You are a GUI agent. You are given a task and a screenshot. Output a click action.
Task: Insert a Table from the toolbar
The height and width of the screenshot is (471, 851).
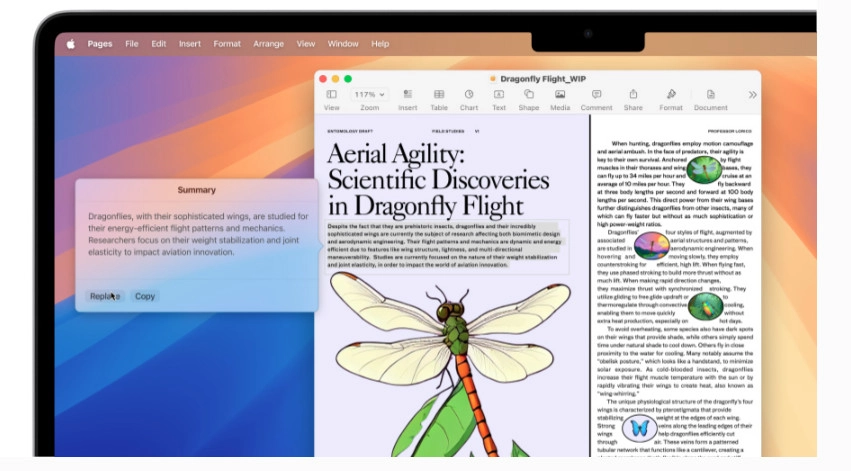pos(438,95)
